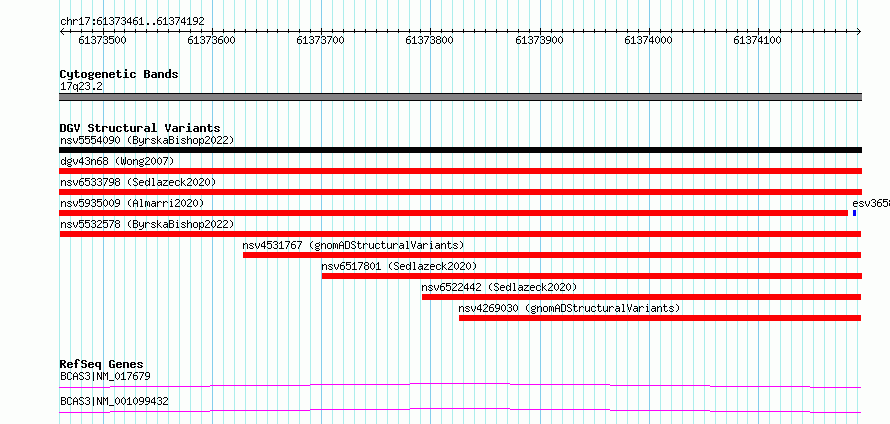This screenshot has width=890, height=424.
Task: Click ruler position 61374100
Action: click(x=758, y=40)
